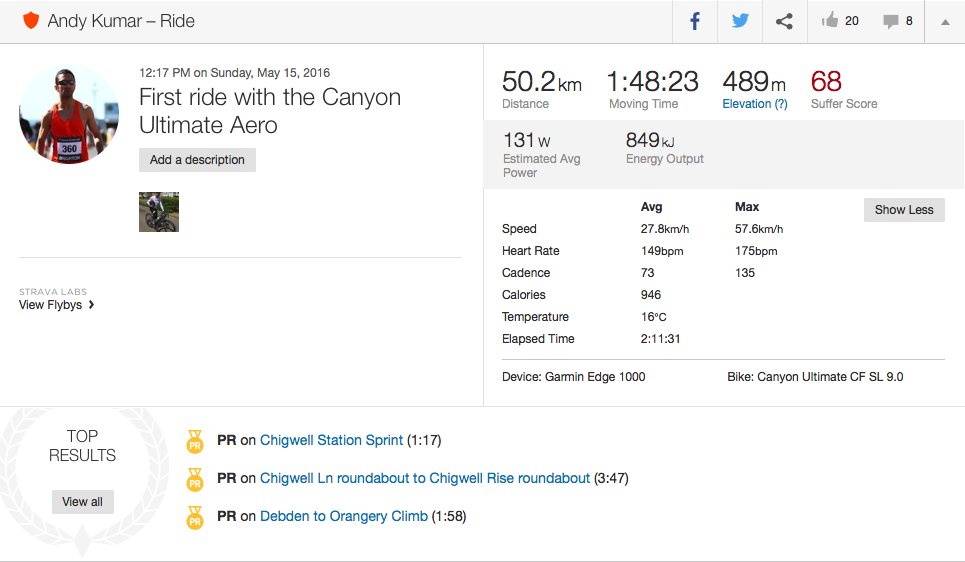The image size is (965, 562).
Task: Open comments via the speech bubble icon
Action: (x=890, y=21)
